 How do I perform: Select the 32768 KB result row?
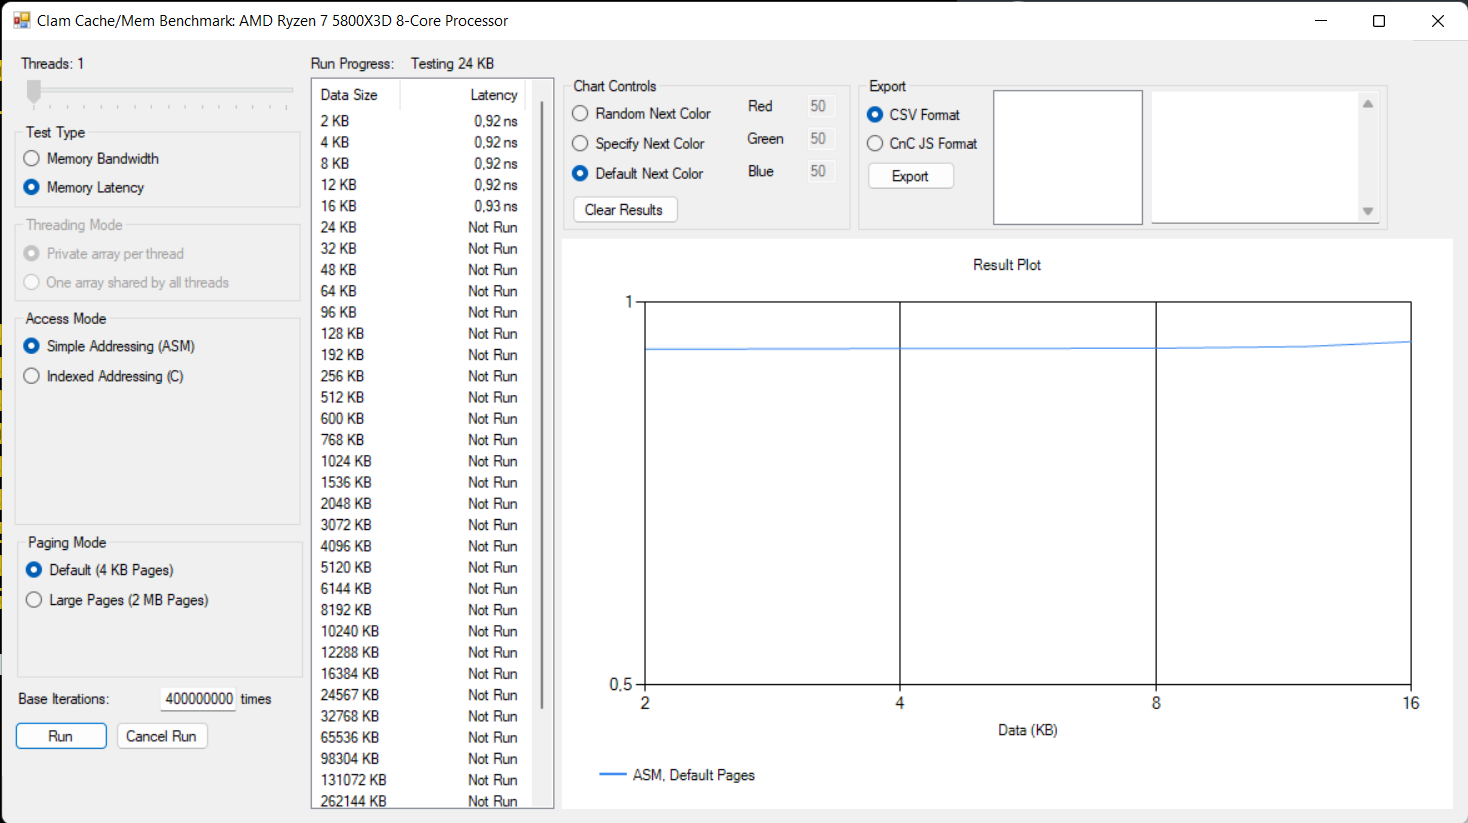pos(420,716)
